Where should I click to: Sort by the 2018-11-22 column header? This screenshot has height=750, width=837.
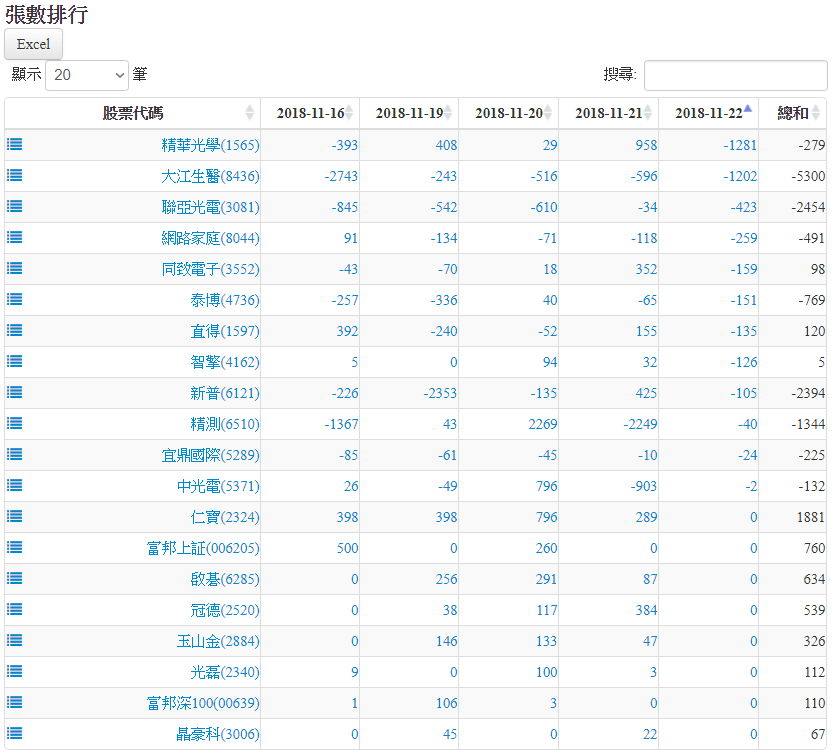[708, 113]
